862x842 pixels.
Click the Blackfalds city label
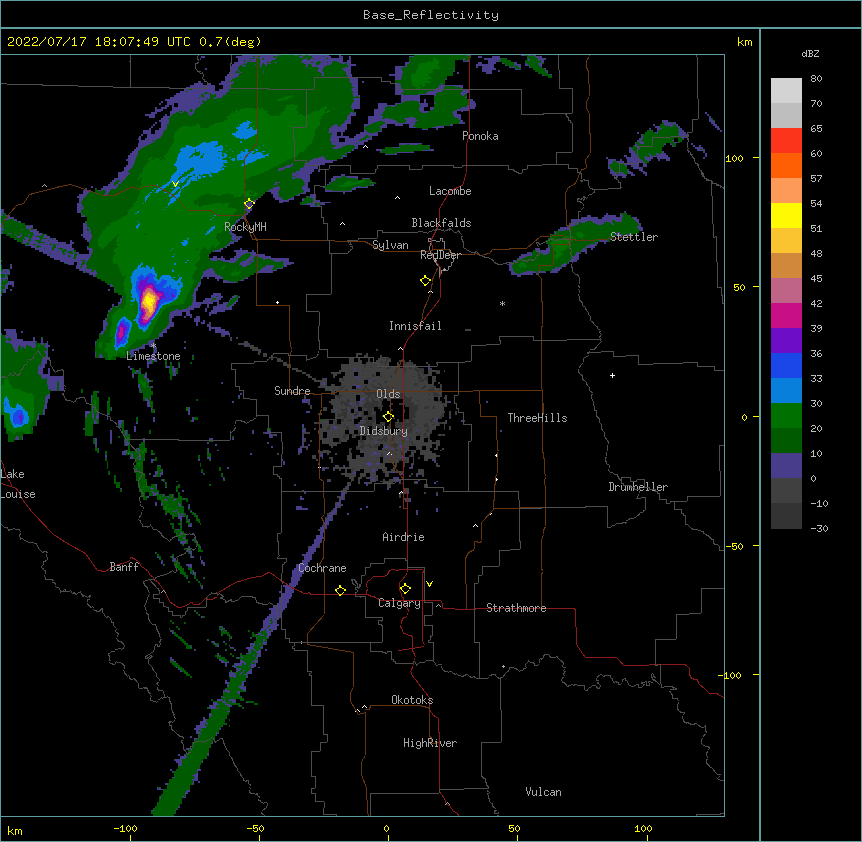441,223
